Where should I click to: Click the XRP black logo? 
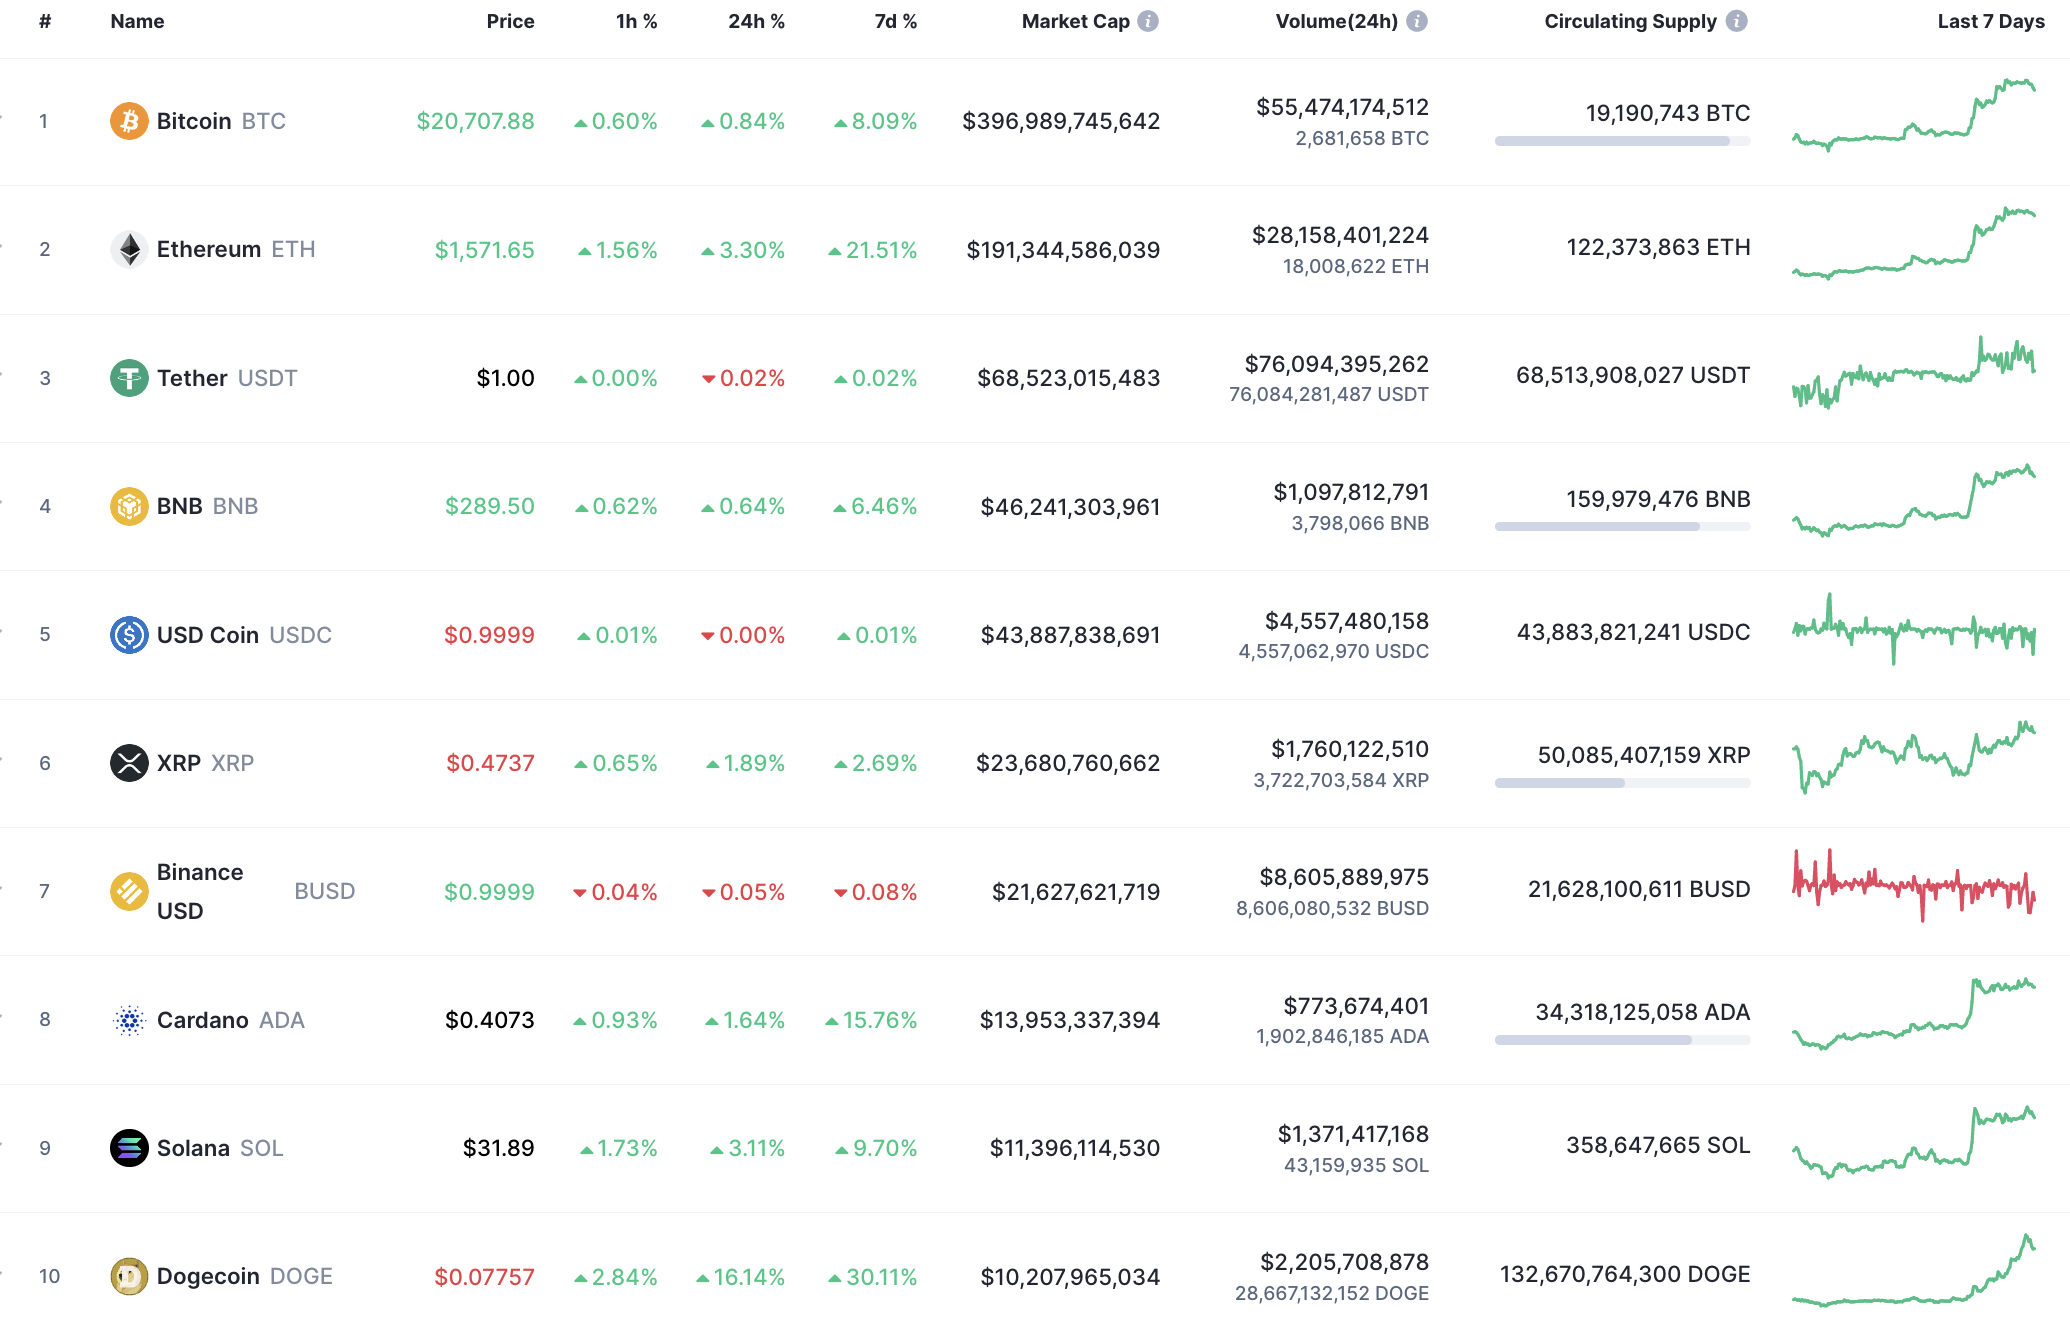128,762
